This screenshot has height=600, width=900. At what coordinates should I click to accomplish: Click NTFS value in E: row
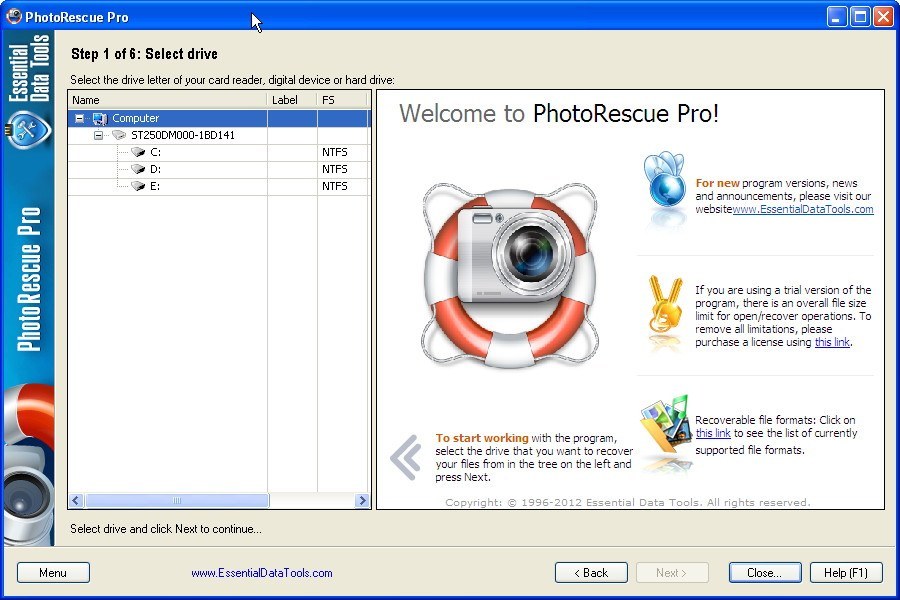(335, 187)
